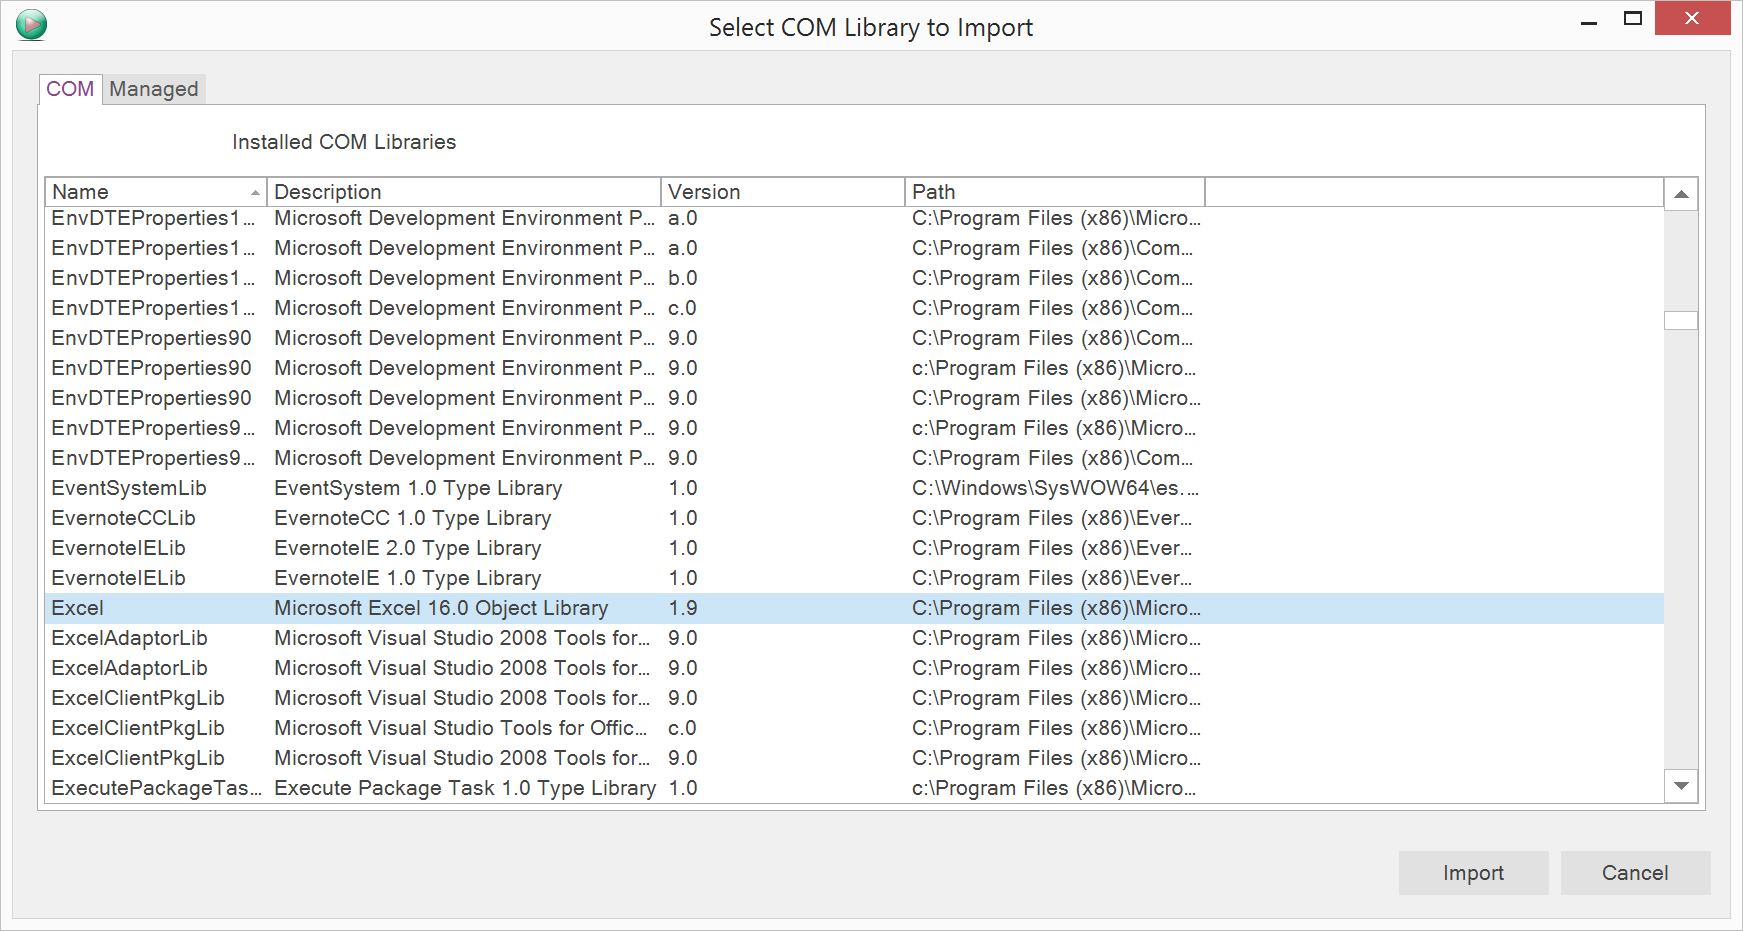Click the green app icon in title bar
Screen dimensions: 1743x931
click(x=31, y=25)
